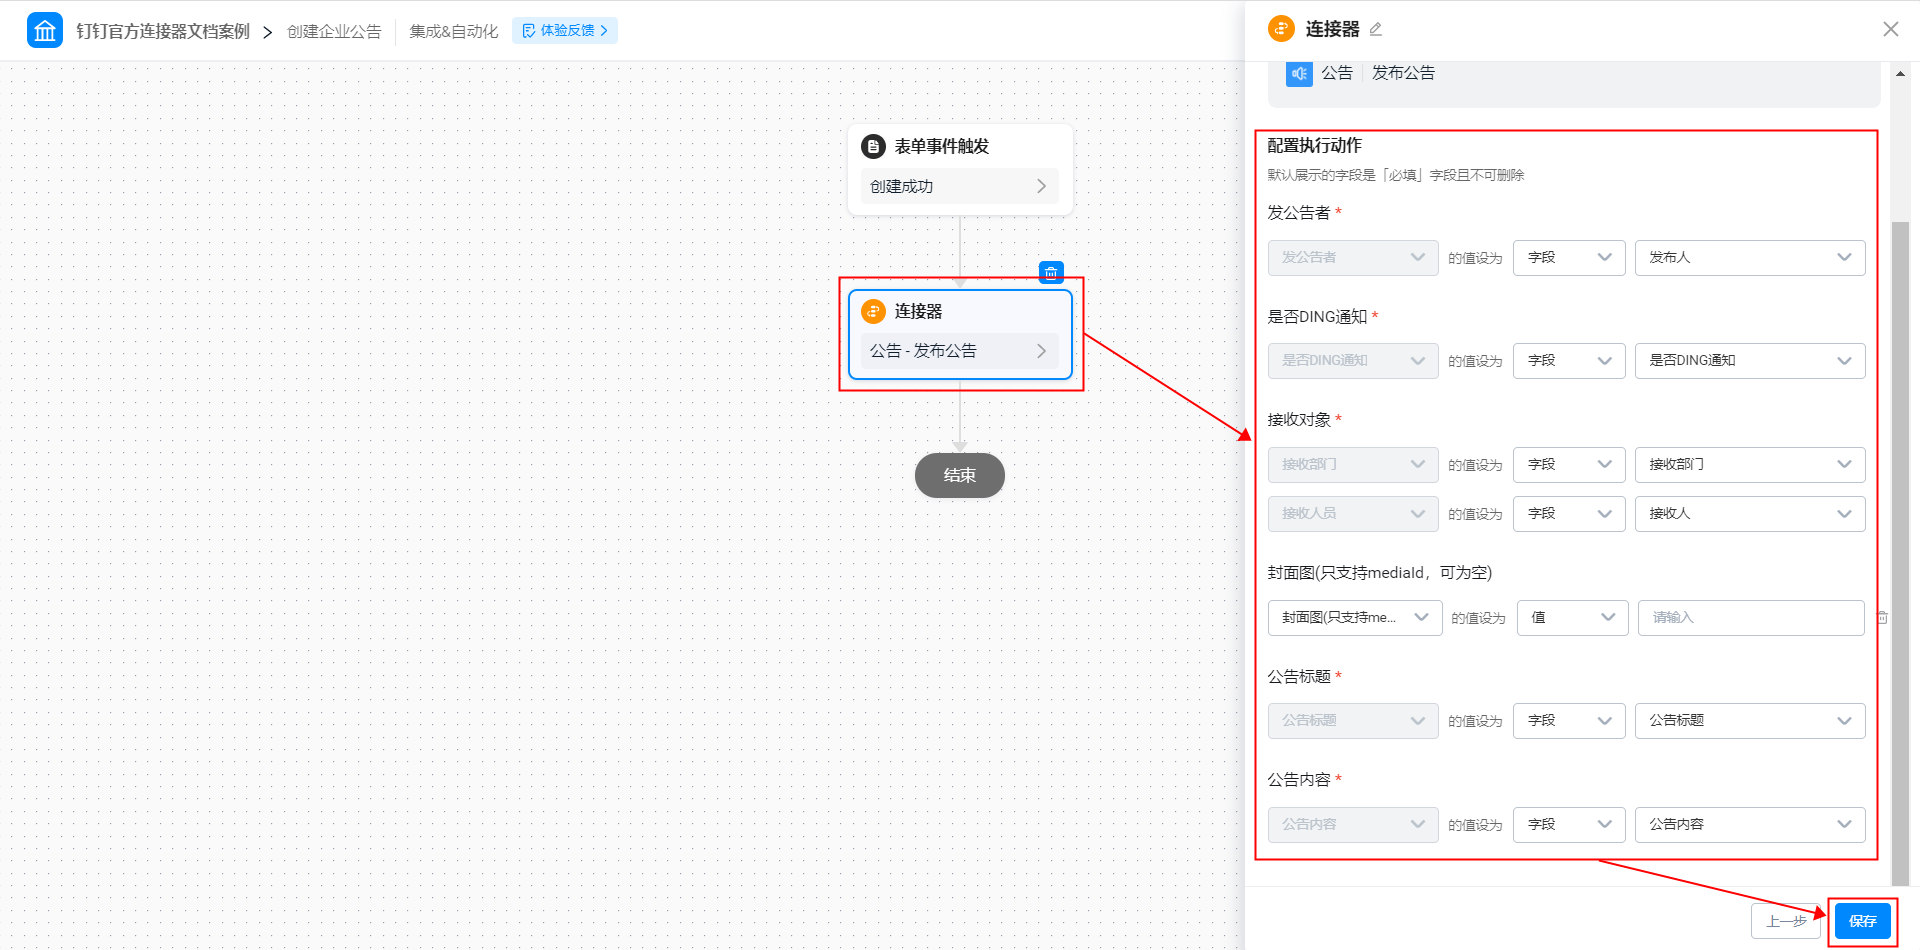Click the edit pencil icon beside 连接器 title
The height and width of the screenshot is (950, 1920).
1376,30
